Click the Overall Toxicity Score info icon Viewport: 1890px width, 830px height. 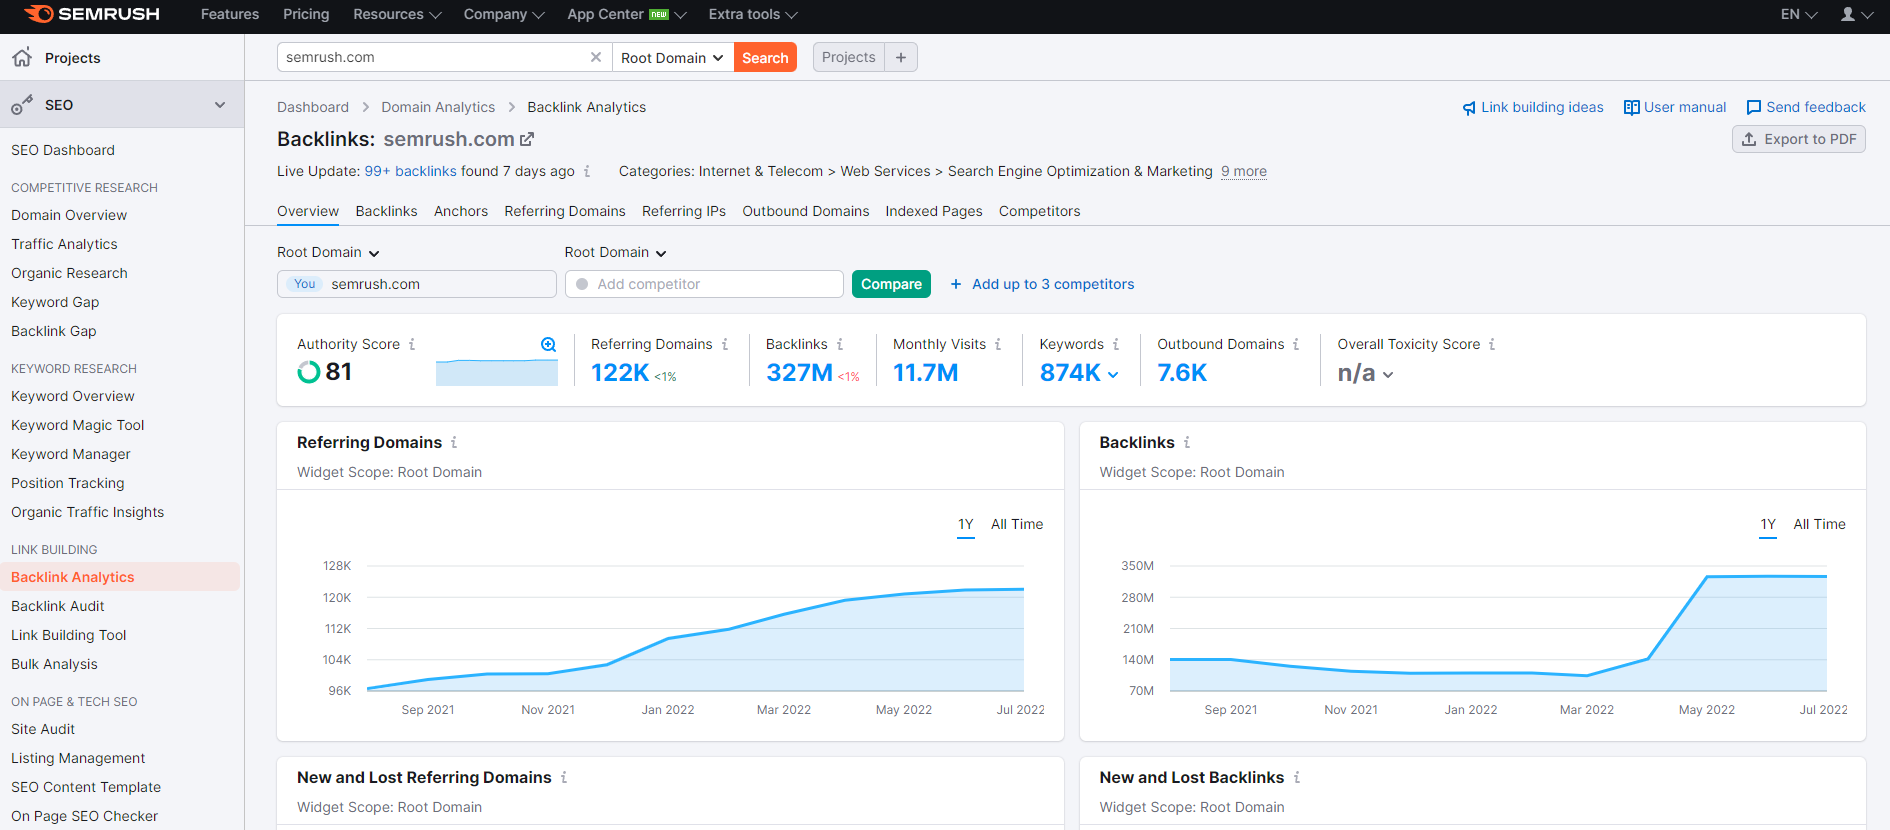(1492, 344)
